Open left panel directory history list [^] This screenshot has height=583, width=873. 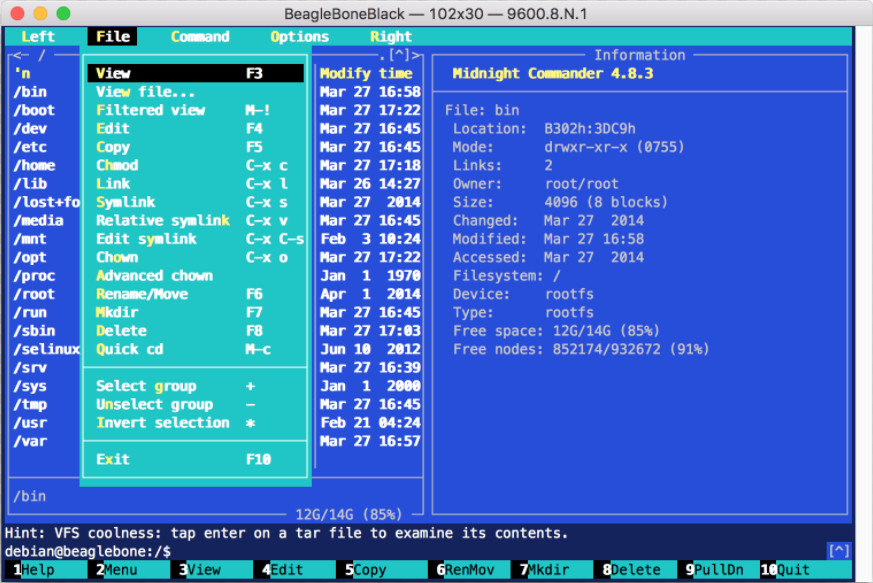click(399, 55)
